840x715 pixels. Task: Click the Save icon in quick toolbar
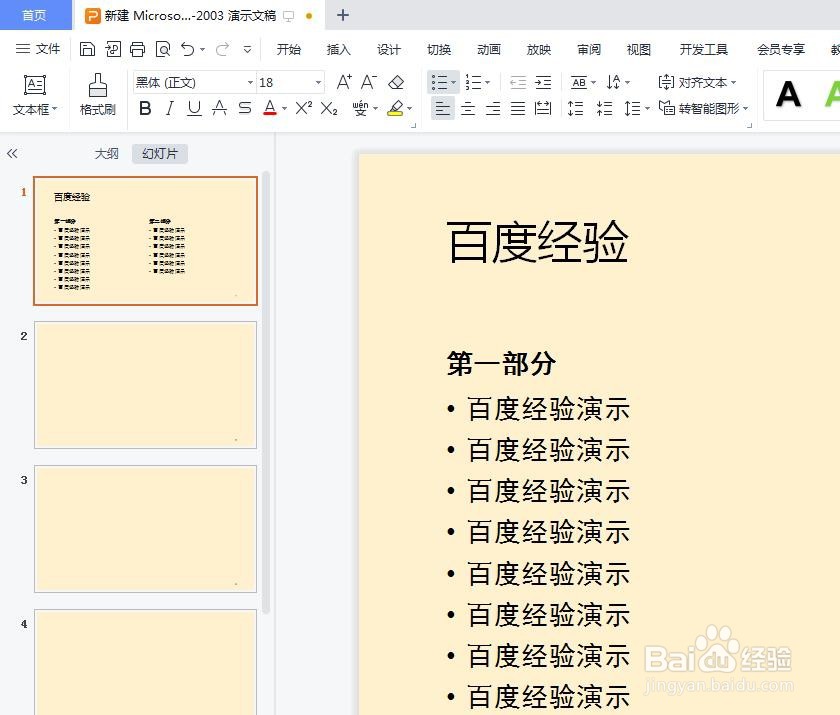click(87, 49)
